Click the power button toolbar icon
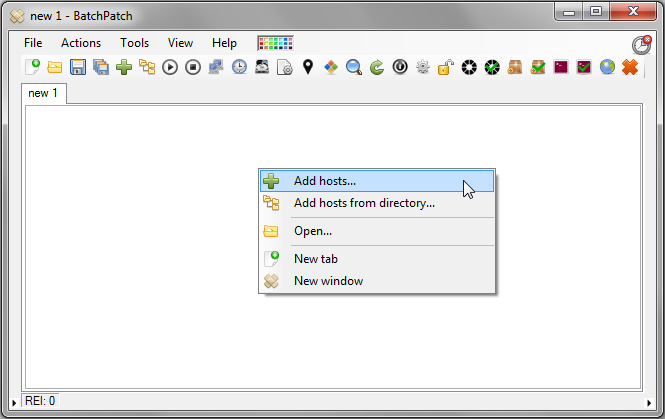665x419 pixels. click(400, 67)
